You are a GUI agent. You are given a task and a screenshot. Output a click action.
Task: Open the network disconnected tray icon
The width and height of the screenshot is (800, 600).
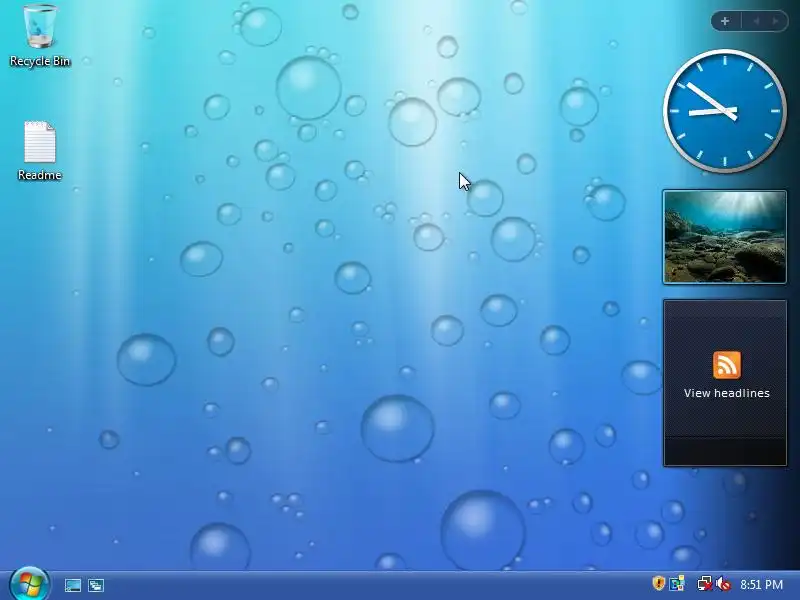pyautogui.click(x=705, y=583)
